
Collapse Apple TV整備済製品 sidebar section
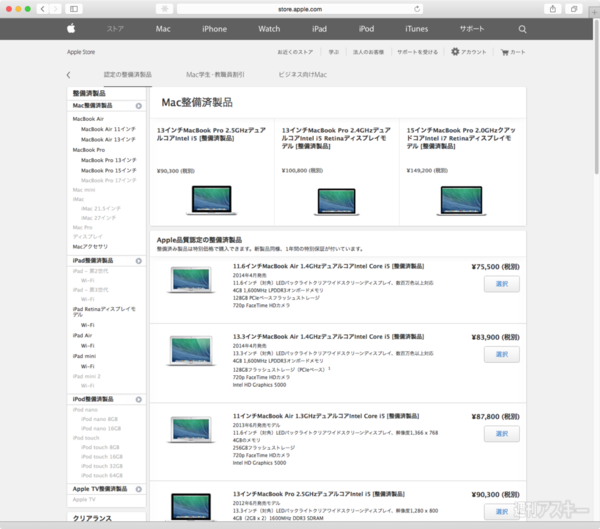point(139,489)
